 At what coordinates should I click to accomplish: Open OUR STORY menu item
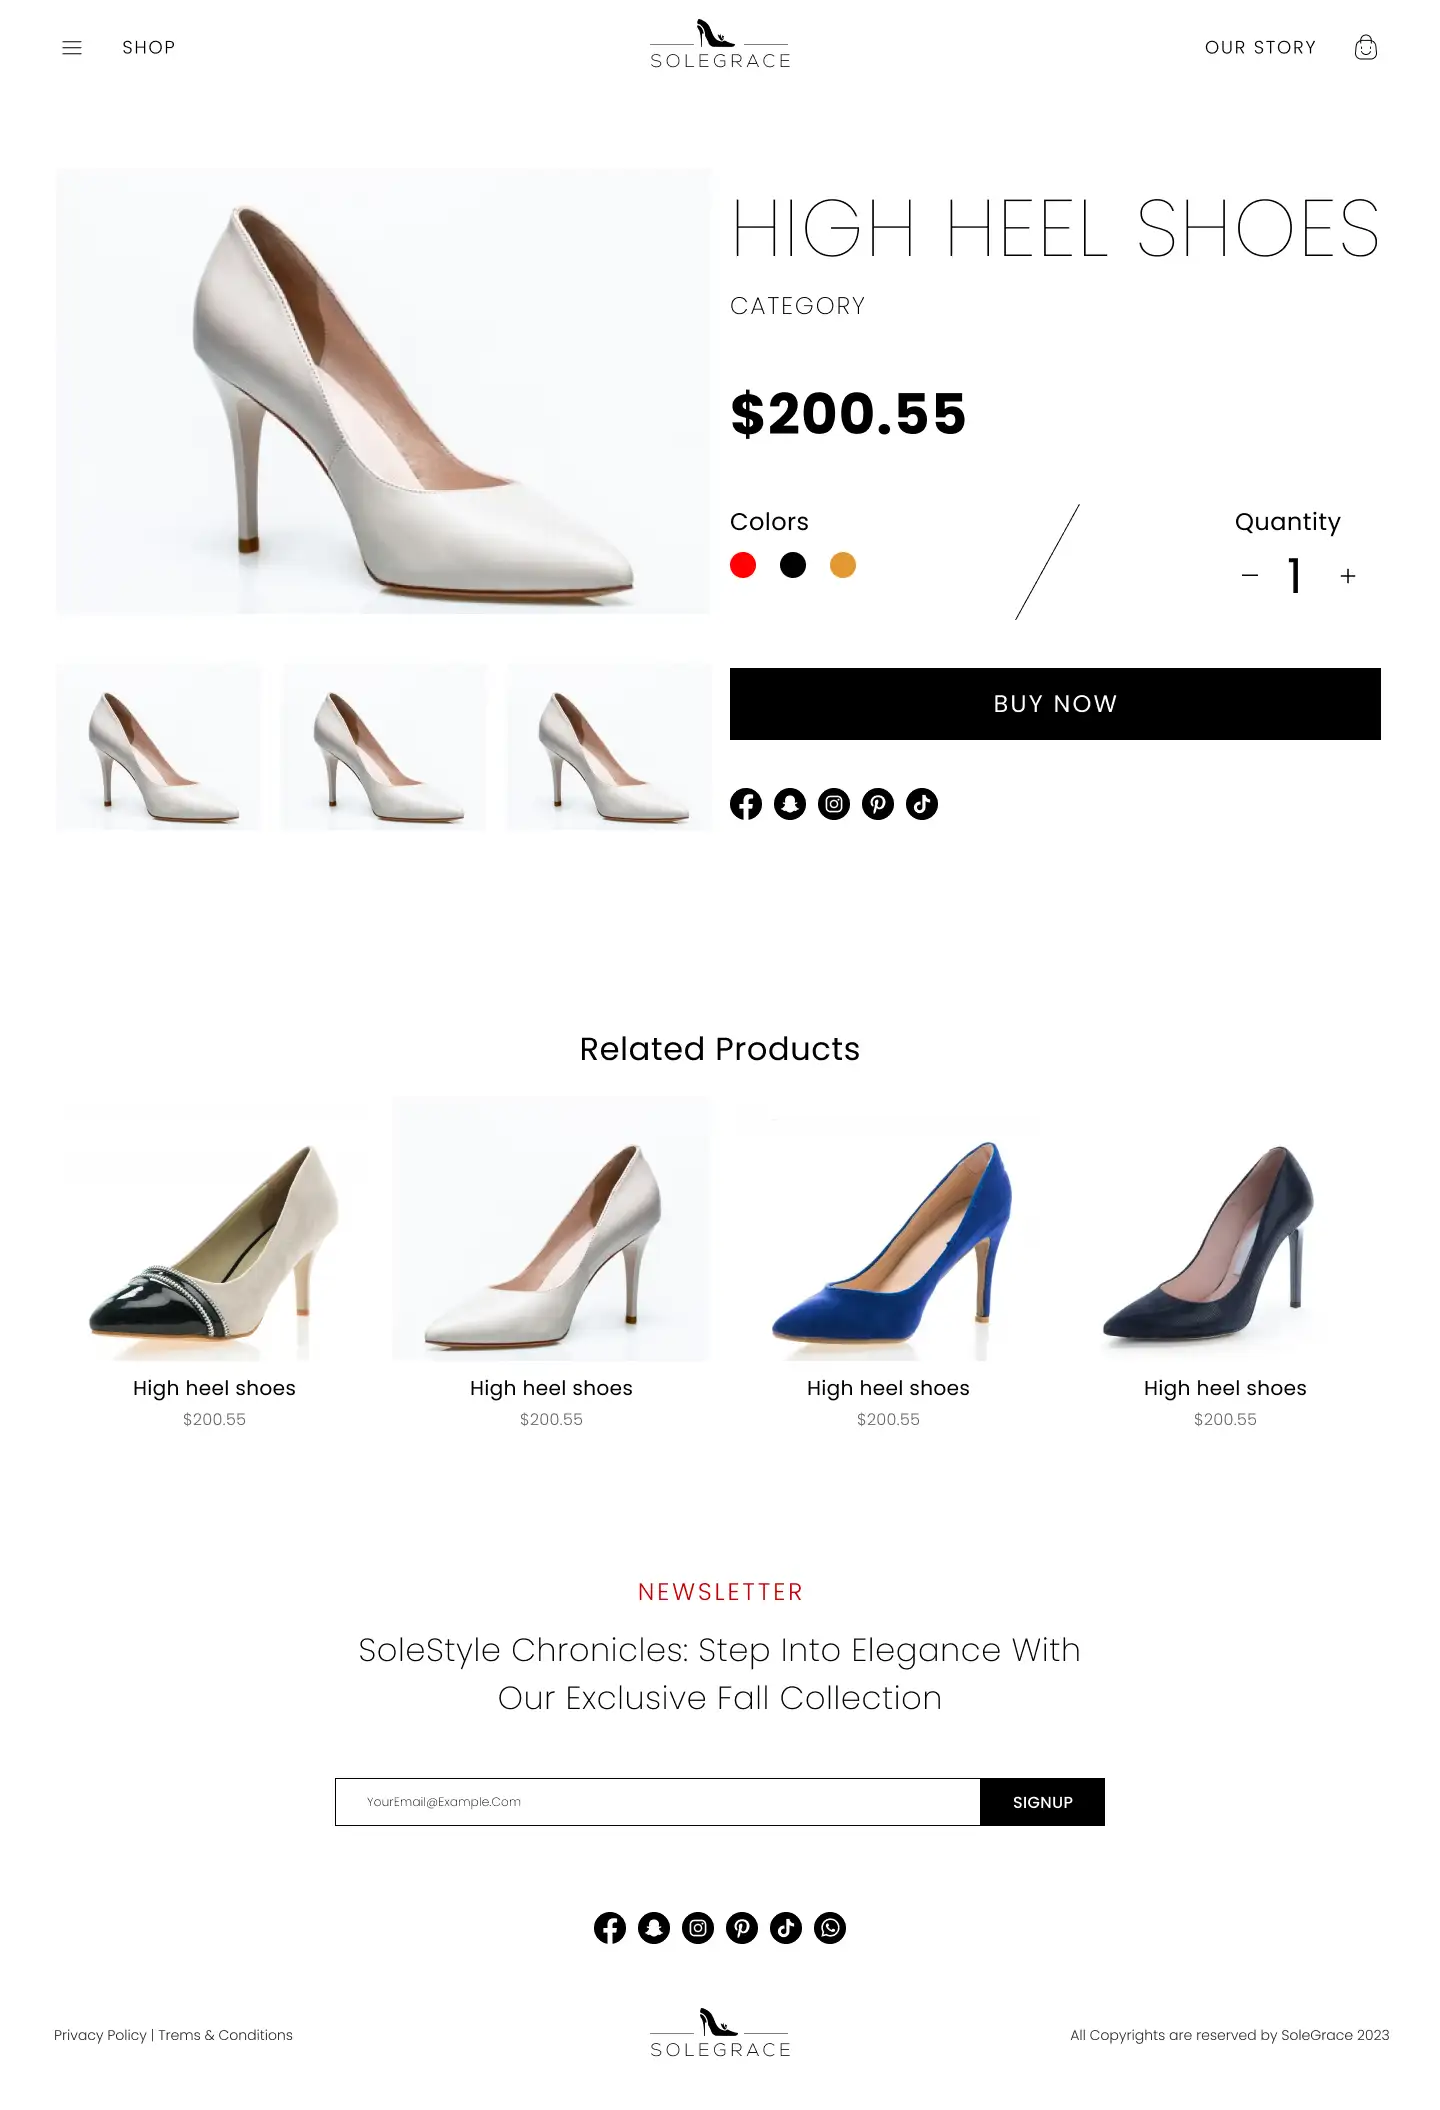coord(1260,47)
